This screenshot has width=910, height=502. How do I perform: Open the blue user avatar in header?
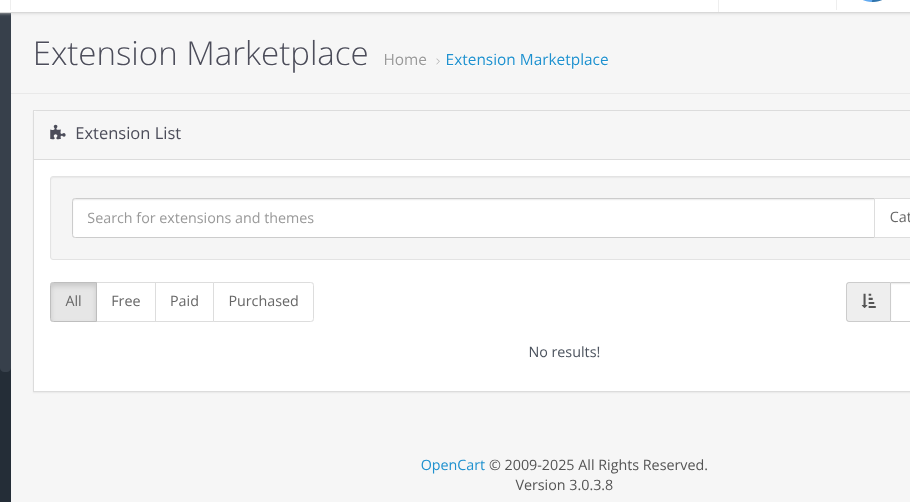872,1
